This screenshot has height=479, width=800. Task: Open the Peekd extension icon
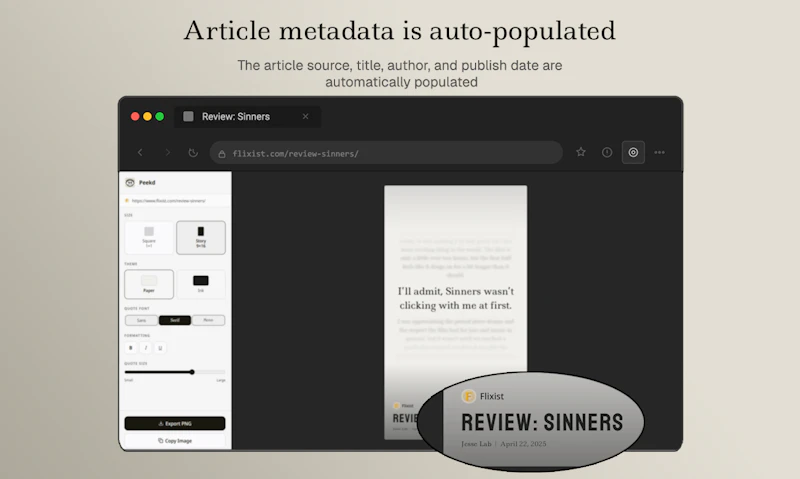(633, 152)
